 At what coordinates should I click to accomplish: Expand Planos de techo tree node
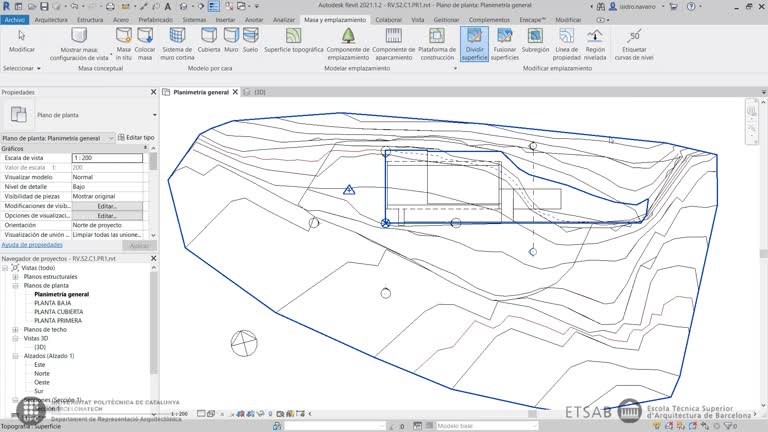15,329
